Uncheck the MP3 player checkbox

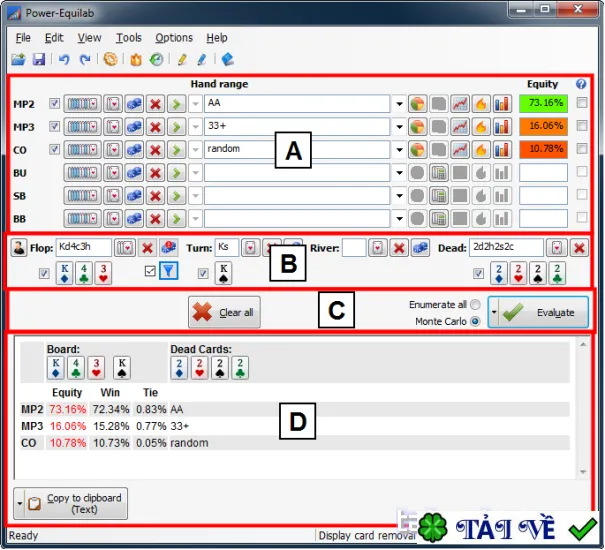click(x=54, y=126)
